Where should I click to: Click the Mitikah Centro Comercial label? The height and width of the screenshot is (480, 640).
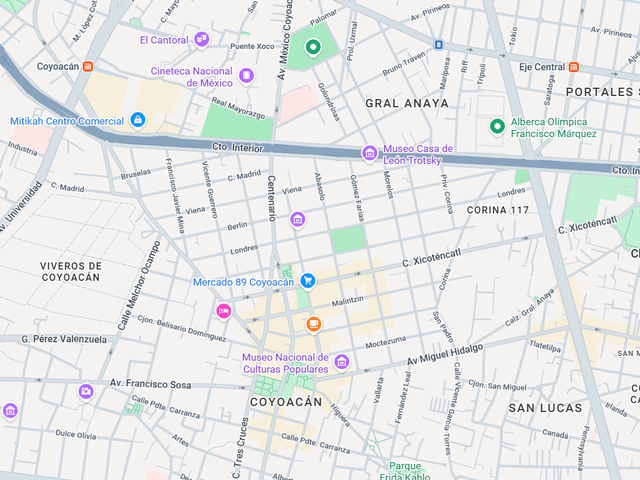[x=67, y=121]
